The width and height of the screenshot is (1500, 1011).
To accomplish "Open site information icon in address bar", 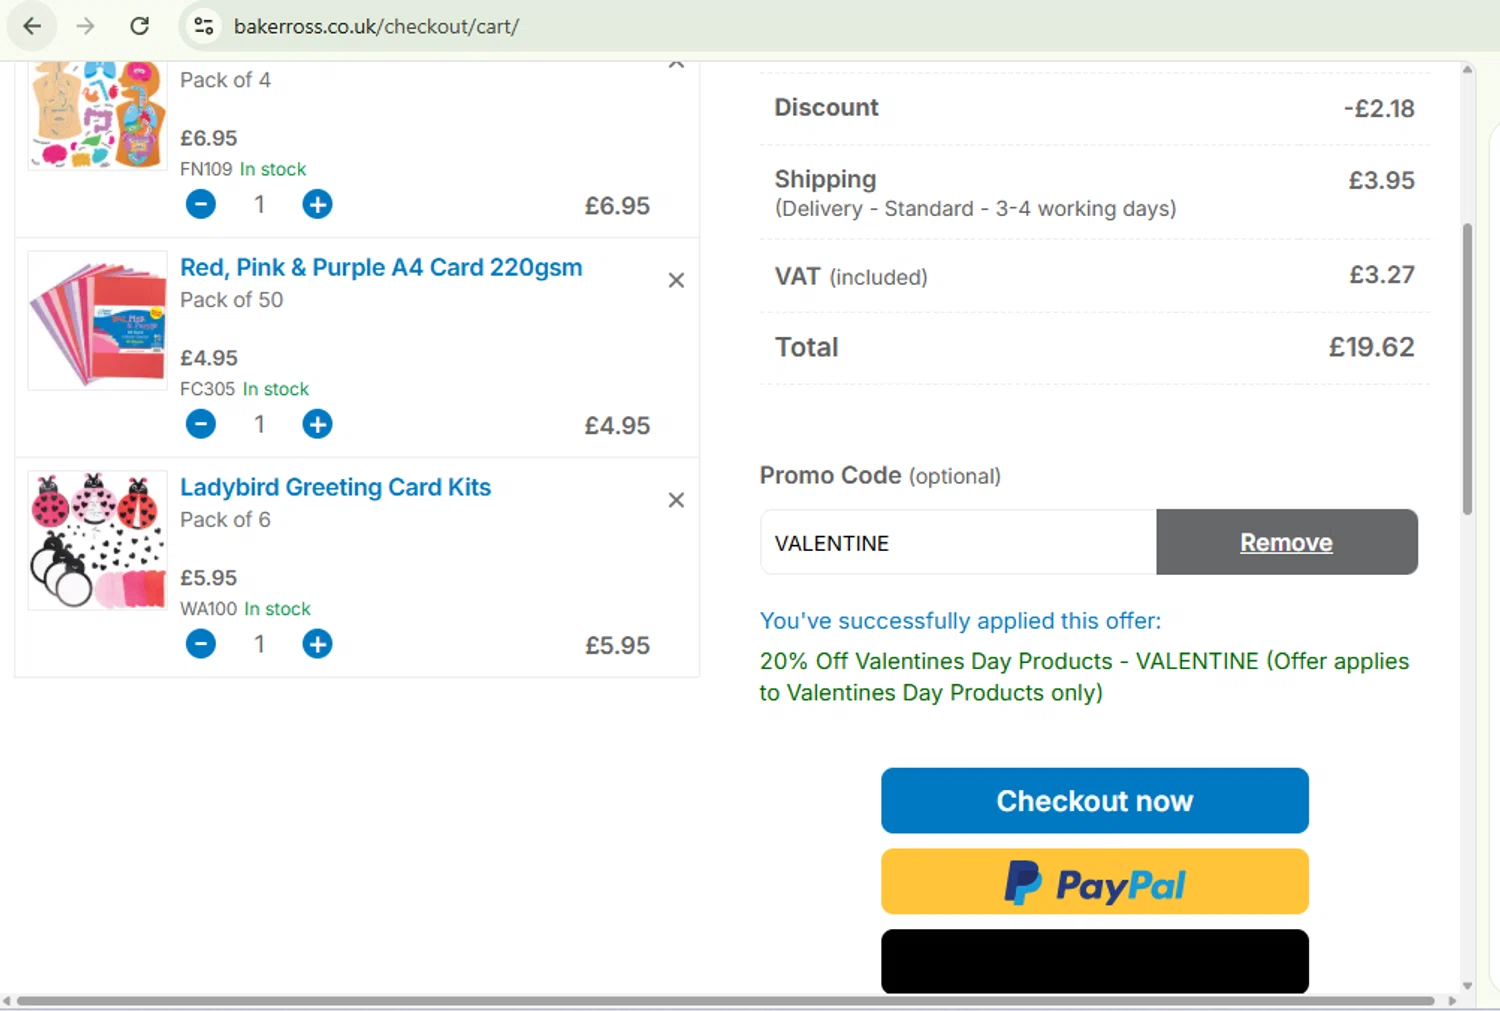I will pyautogui.click(x=204, y=26).
